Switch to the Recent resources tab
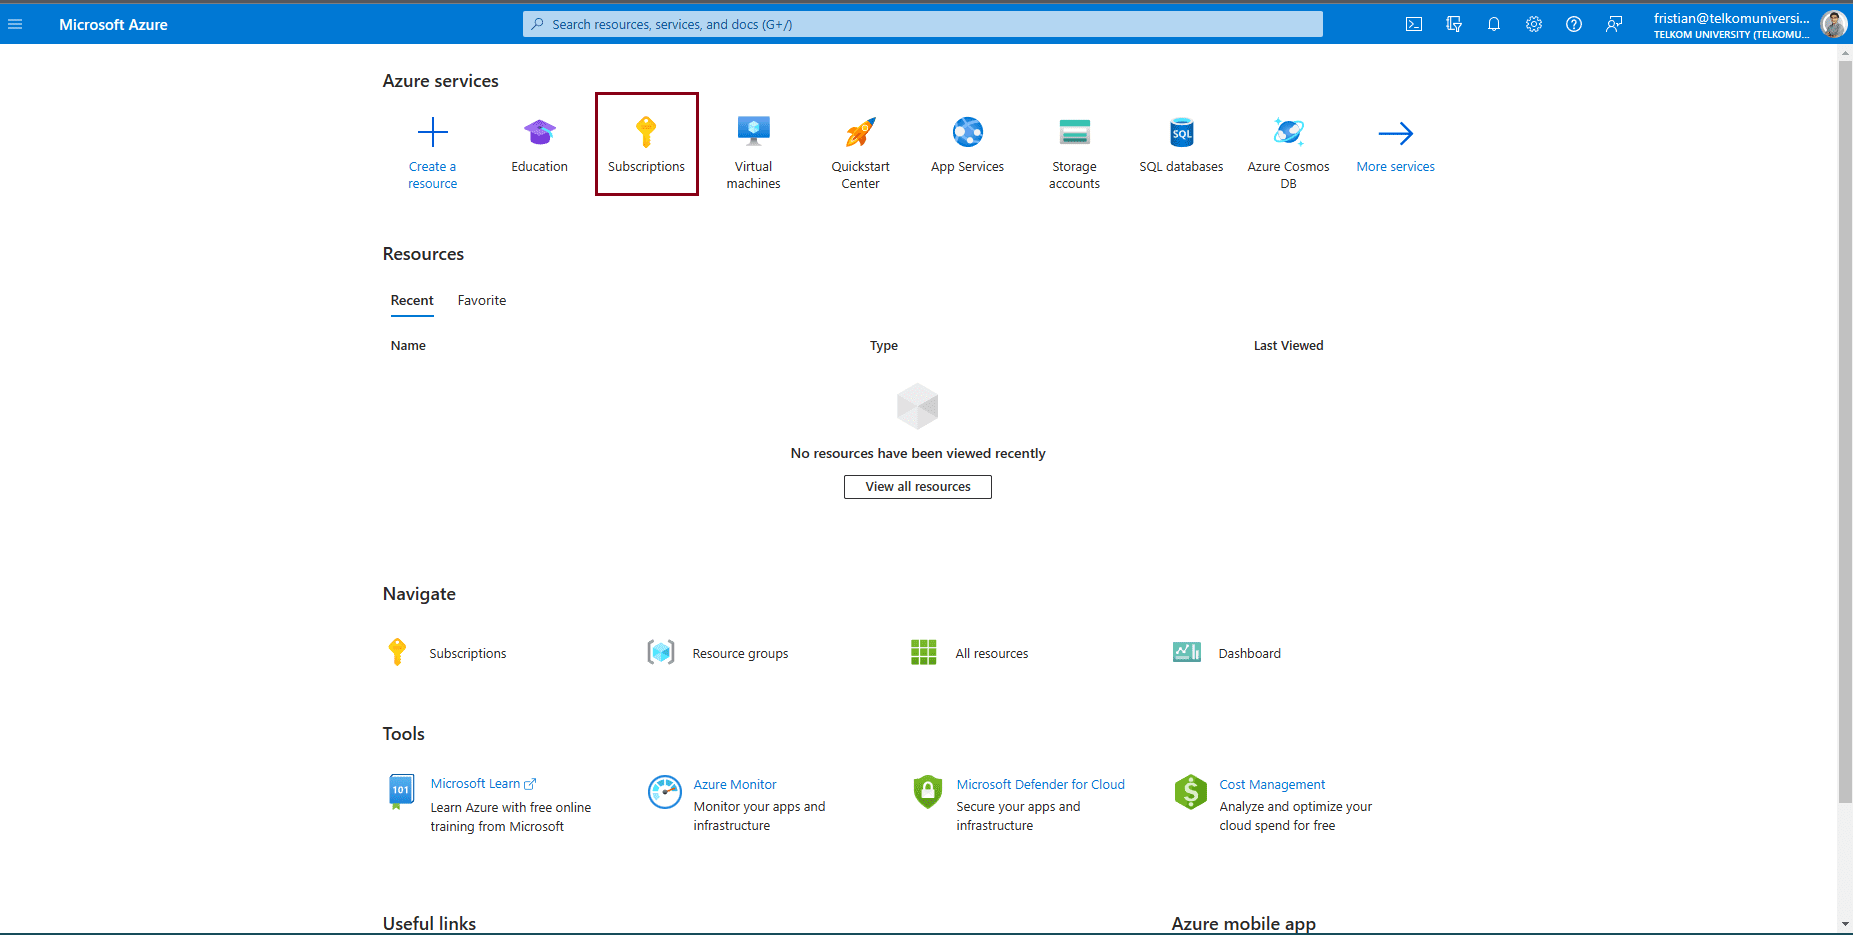 (x=412, y=301)
